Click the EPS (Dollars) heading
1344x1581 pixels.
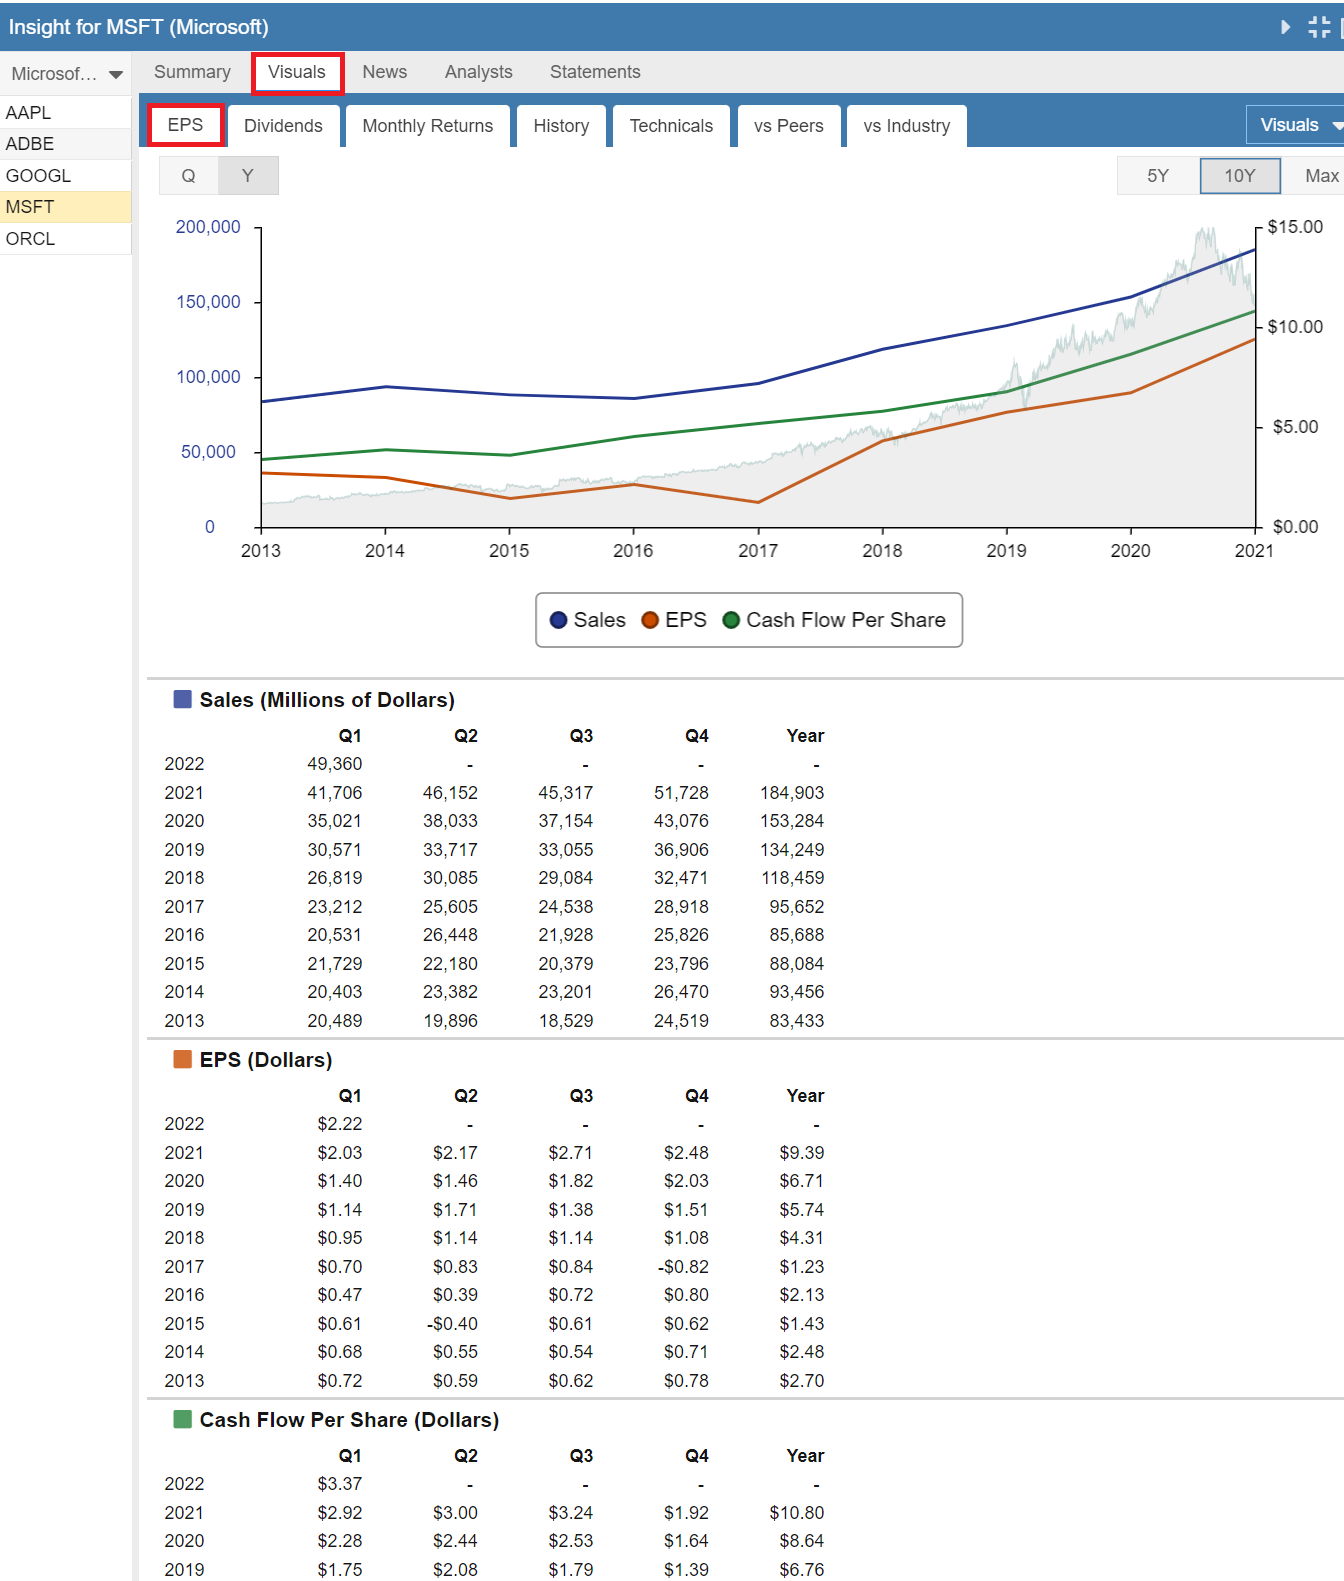tap(266, 1060)
